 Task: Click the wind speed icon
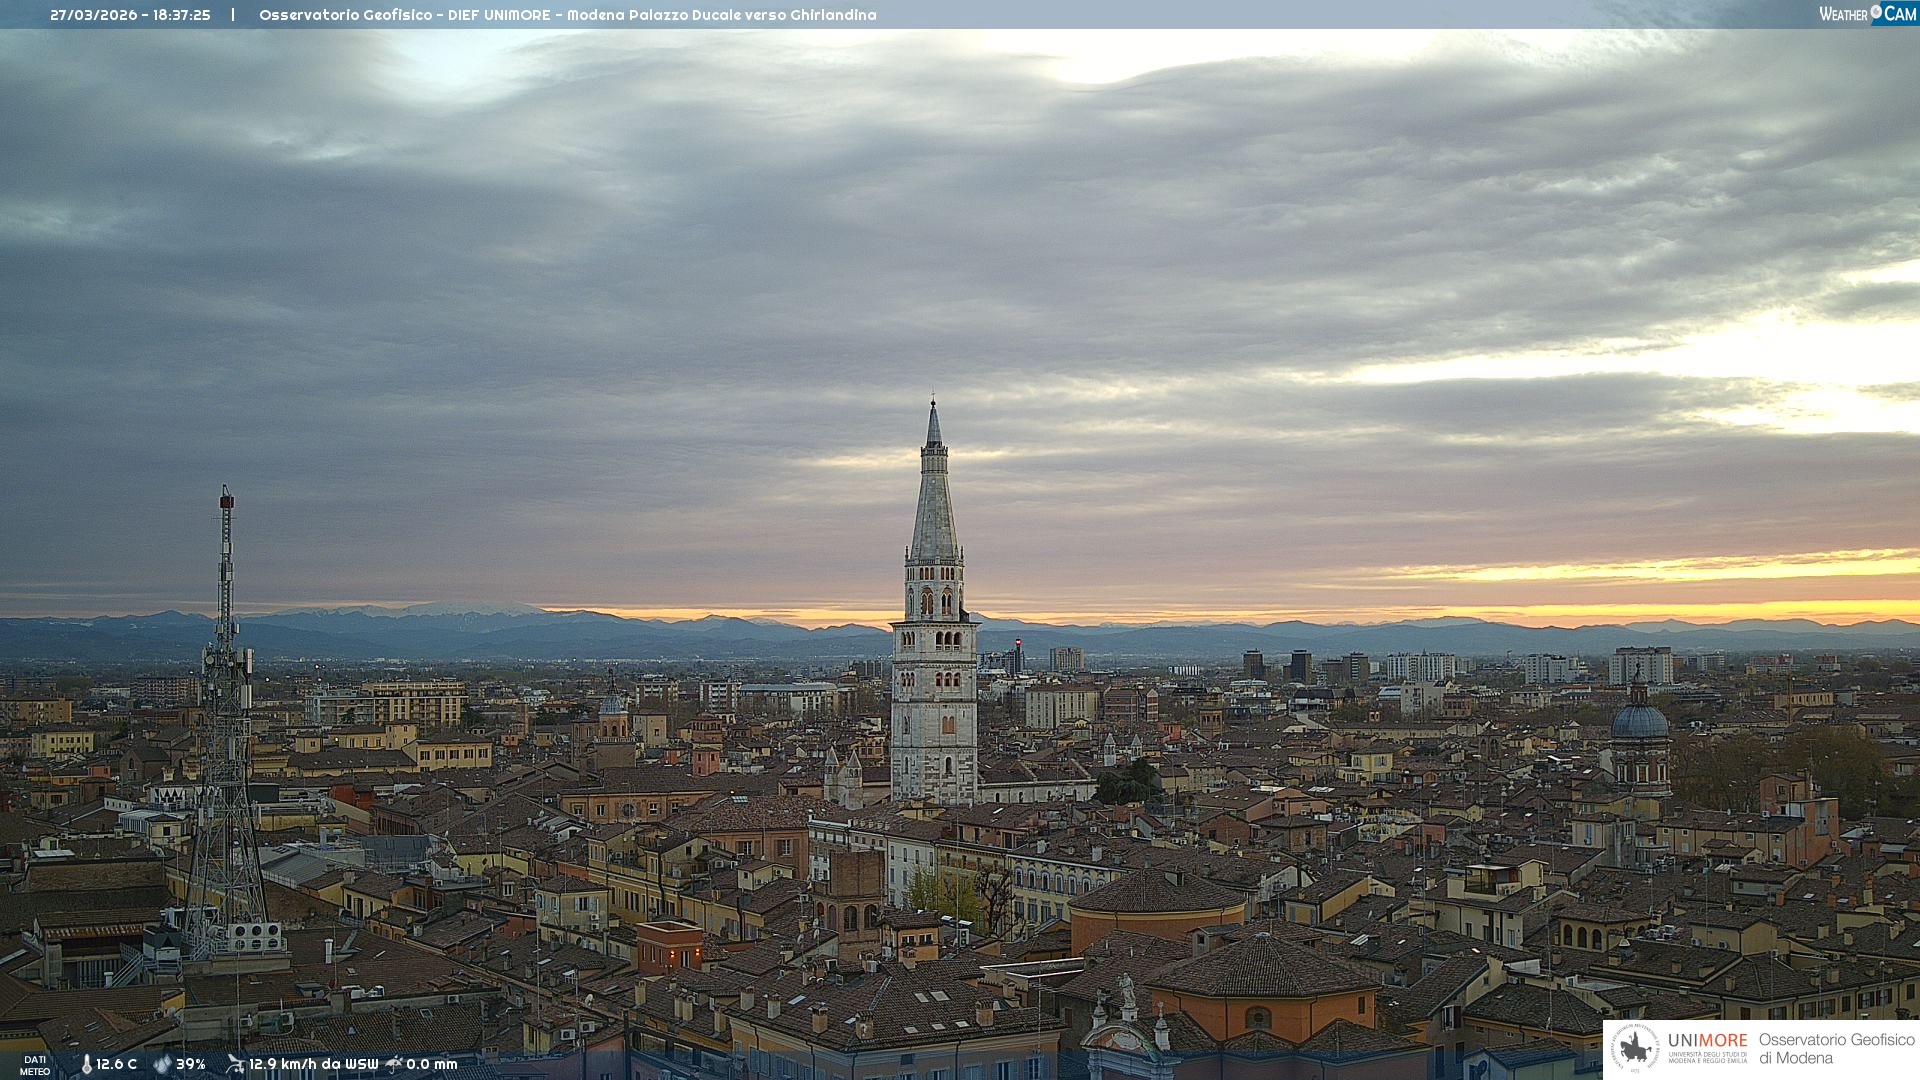point(235,1064)
